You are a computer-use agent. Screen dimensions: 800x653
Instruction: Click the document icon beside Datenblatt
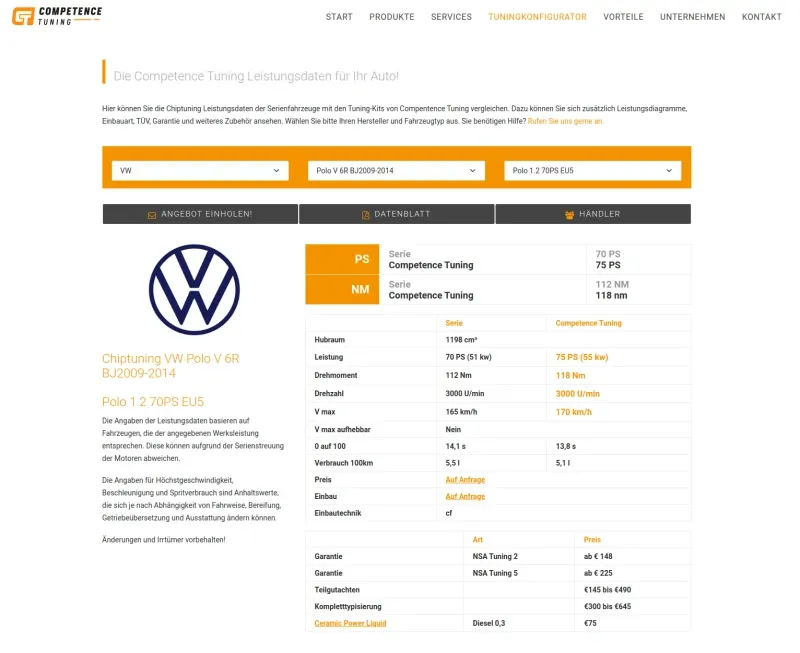(365, 215)
